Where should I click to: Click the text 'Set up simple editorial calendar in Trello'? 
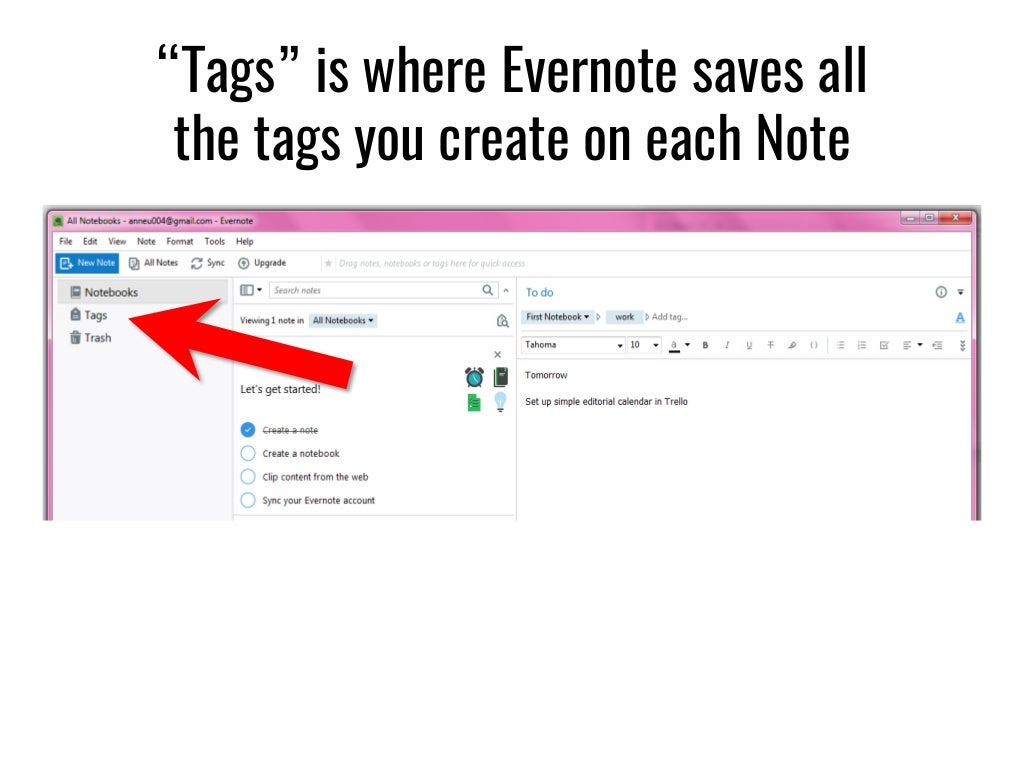tap(606, 401)
